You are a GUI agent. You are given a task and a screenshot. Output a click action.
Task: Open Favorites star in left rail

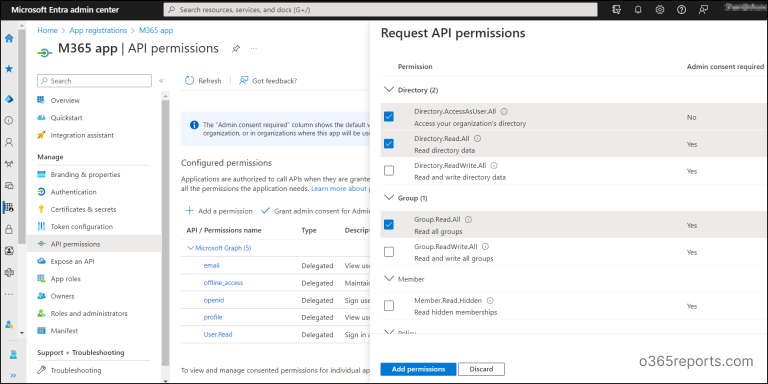[x=9, y=69]
